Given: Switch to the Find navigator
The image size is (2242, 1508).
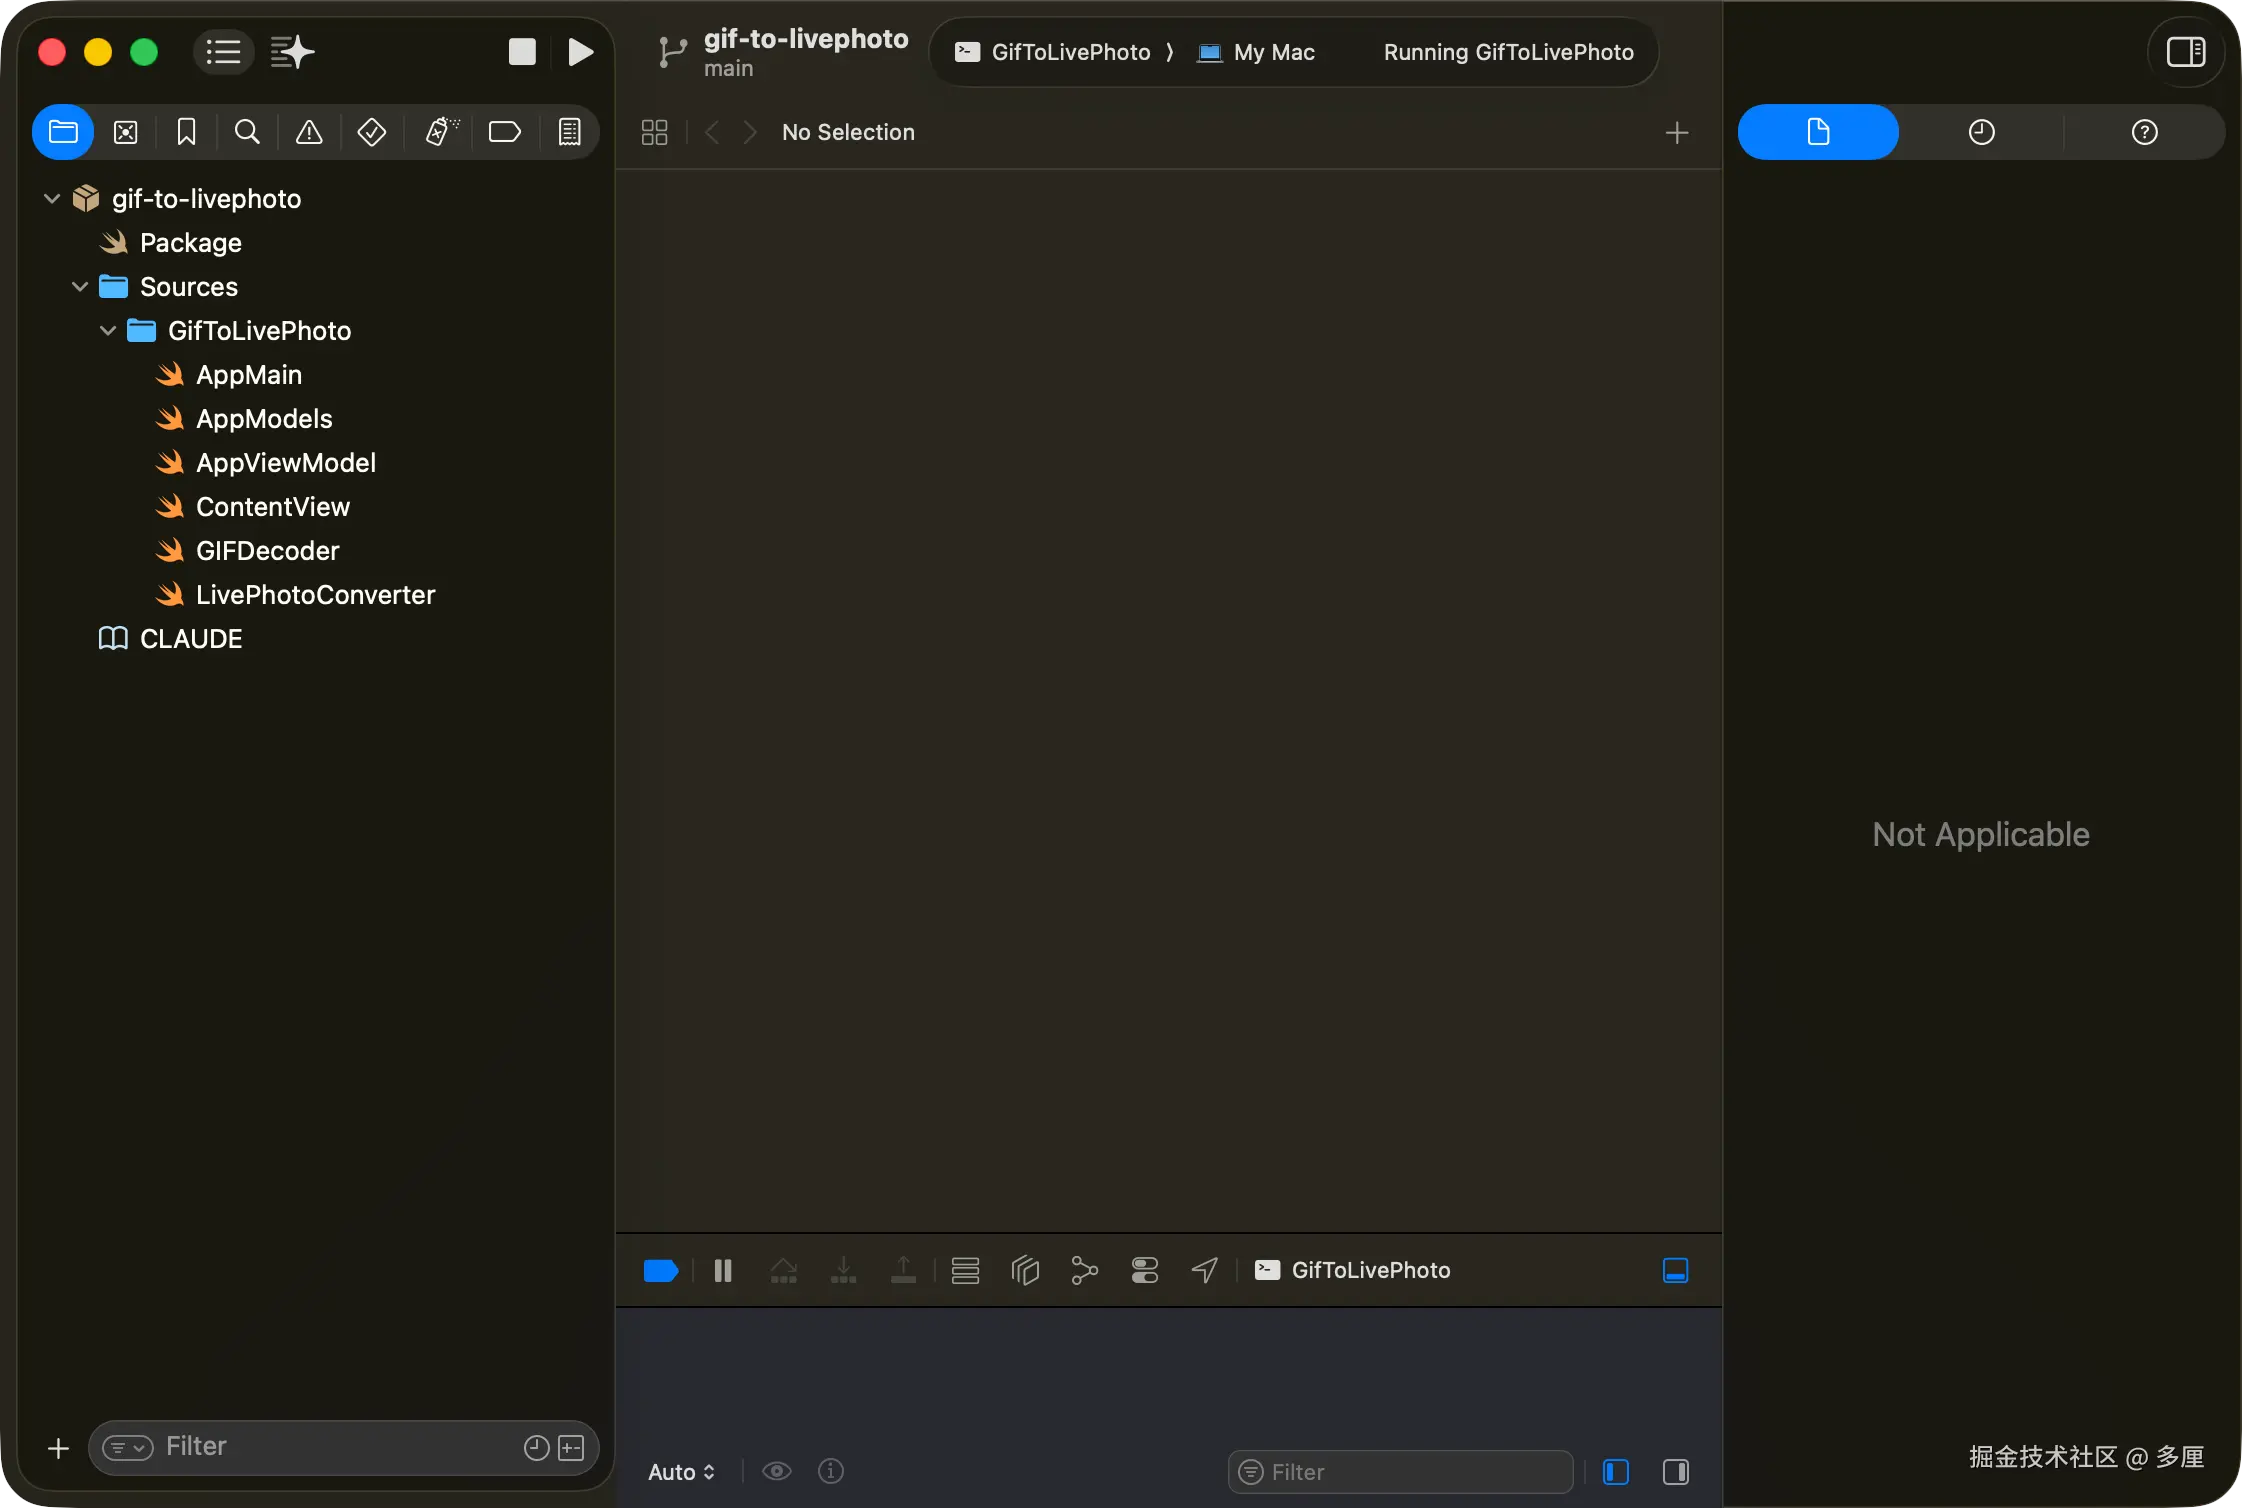Looking at the screenshot, I should [x=247, y=132].
